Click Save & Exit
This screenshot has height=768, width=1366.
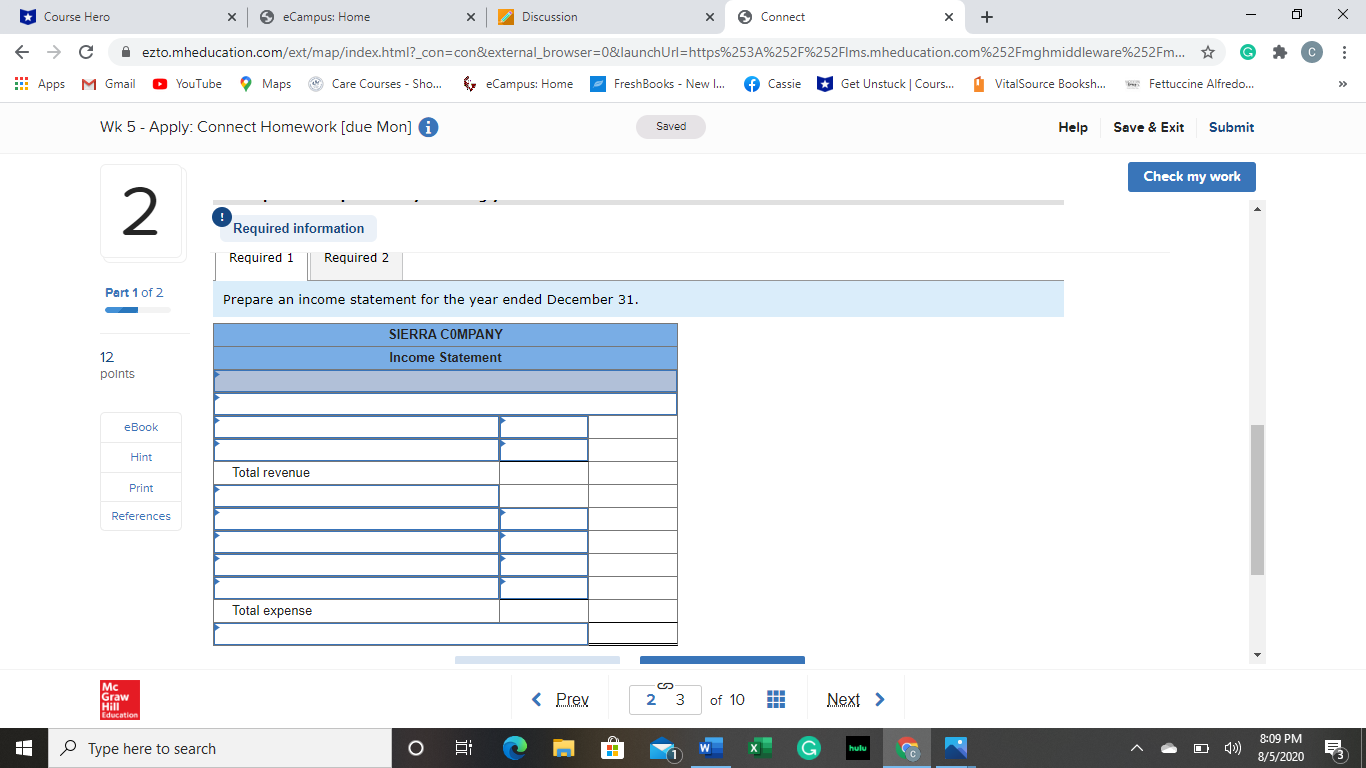pyautogui.click(x=1148, y=127)
